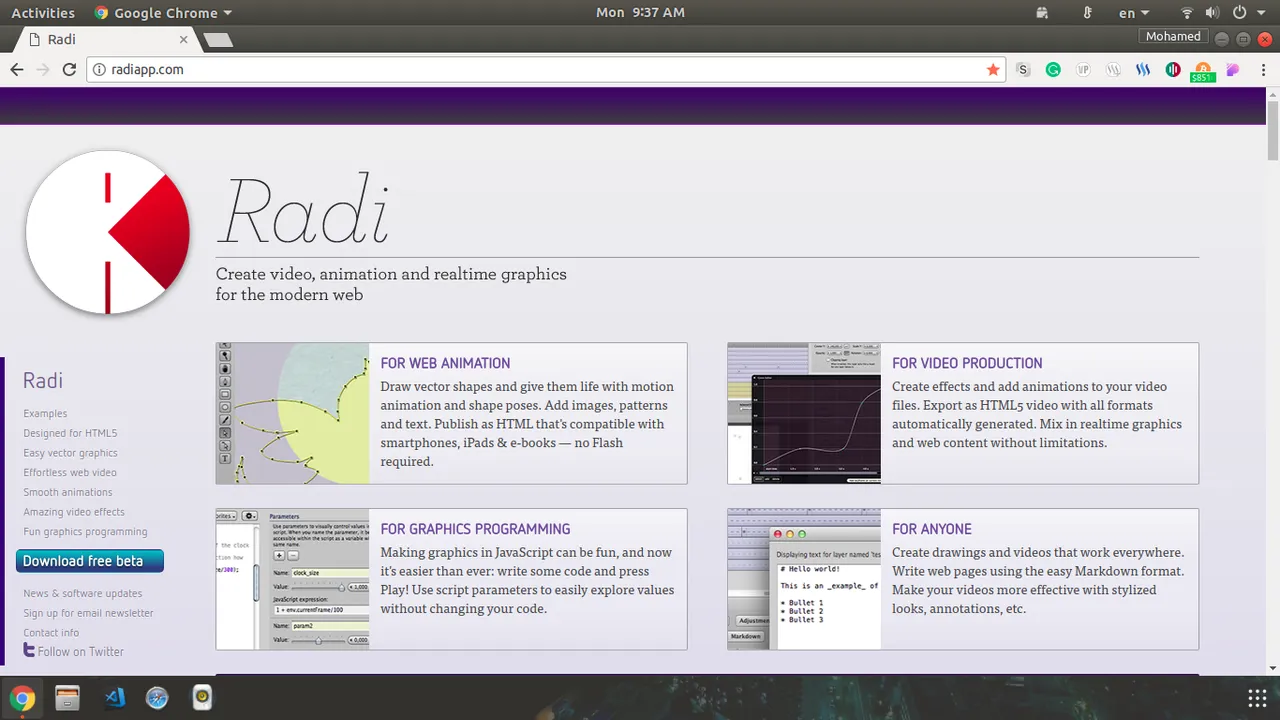Open the Designed for HTML5 link
Image resolution: width=1280 pixels, height=720 pixels.
tap(70, 433)
